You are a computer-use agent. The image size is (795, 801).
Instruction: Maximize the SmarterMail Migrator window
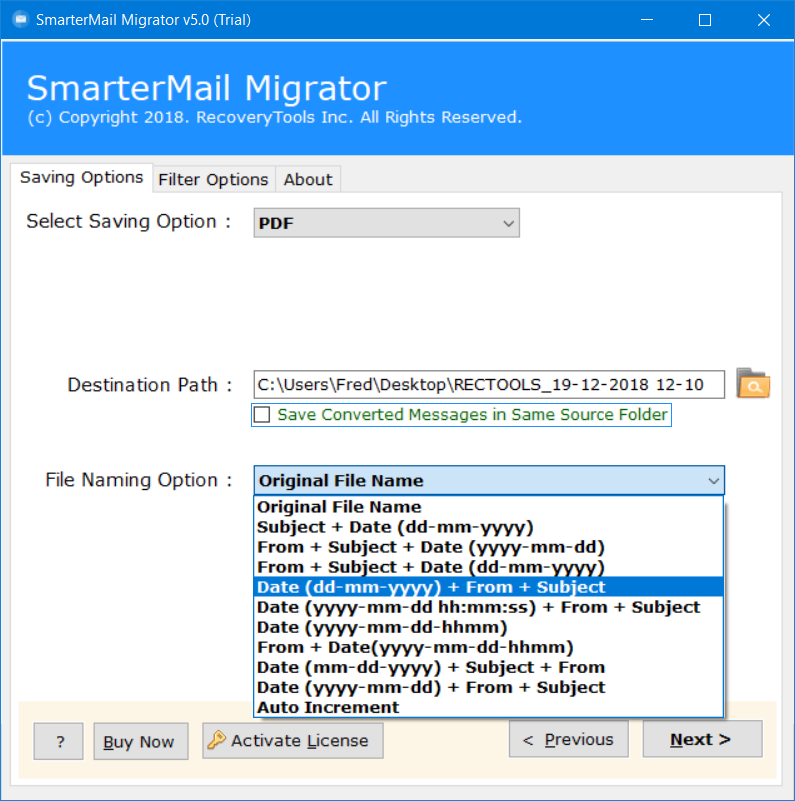[705, 20]
